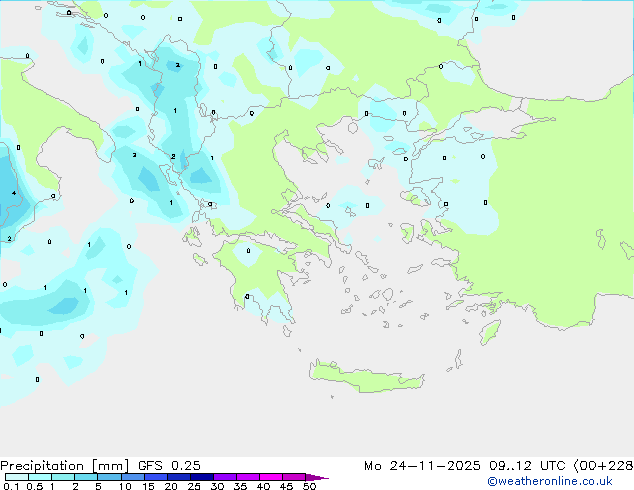This screenshot has width=634, height=490.
Task: Choose the 20–25 mm legend color swatch
Action: pos(179,477)
